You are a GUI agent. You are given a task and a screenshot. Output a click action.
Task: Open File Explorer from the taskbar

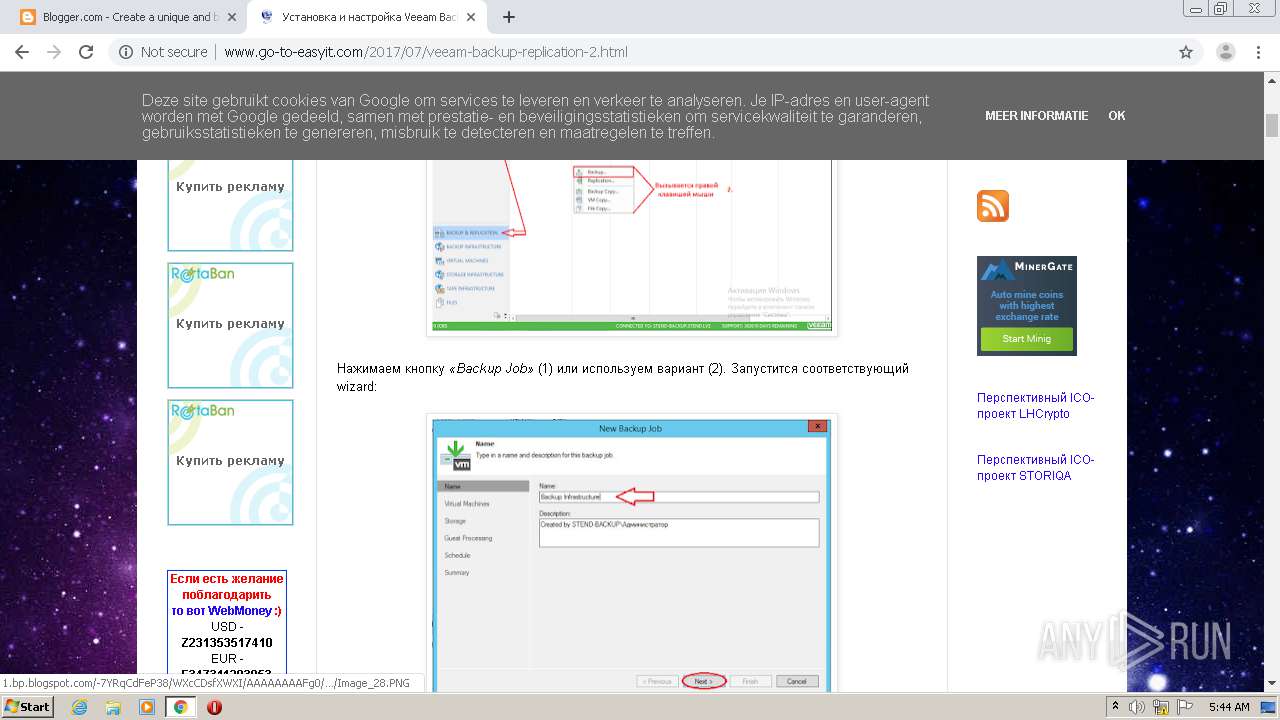point(113,707)
